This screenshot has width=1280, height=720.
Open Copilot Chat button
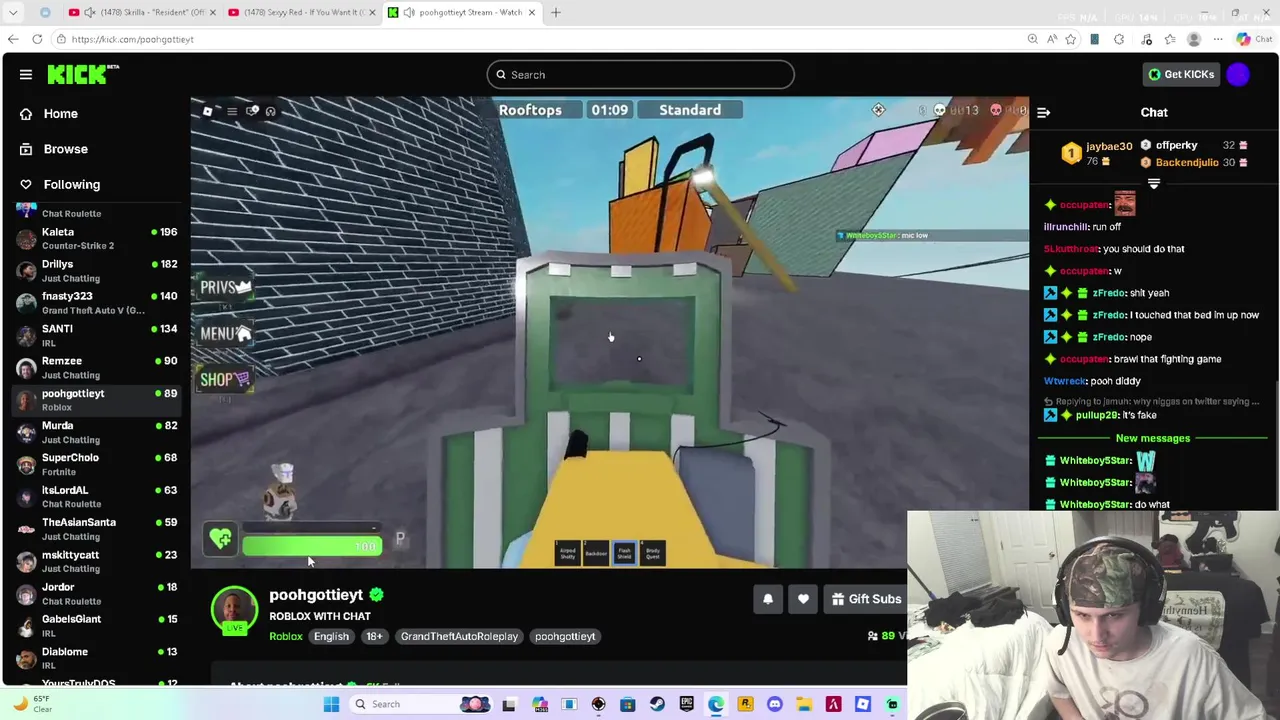click(1253, 39)
